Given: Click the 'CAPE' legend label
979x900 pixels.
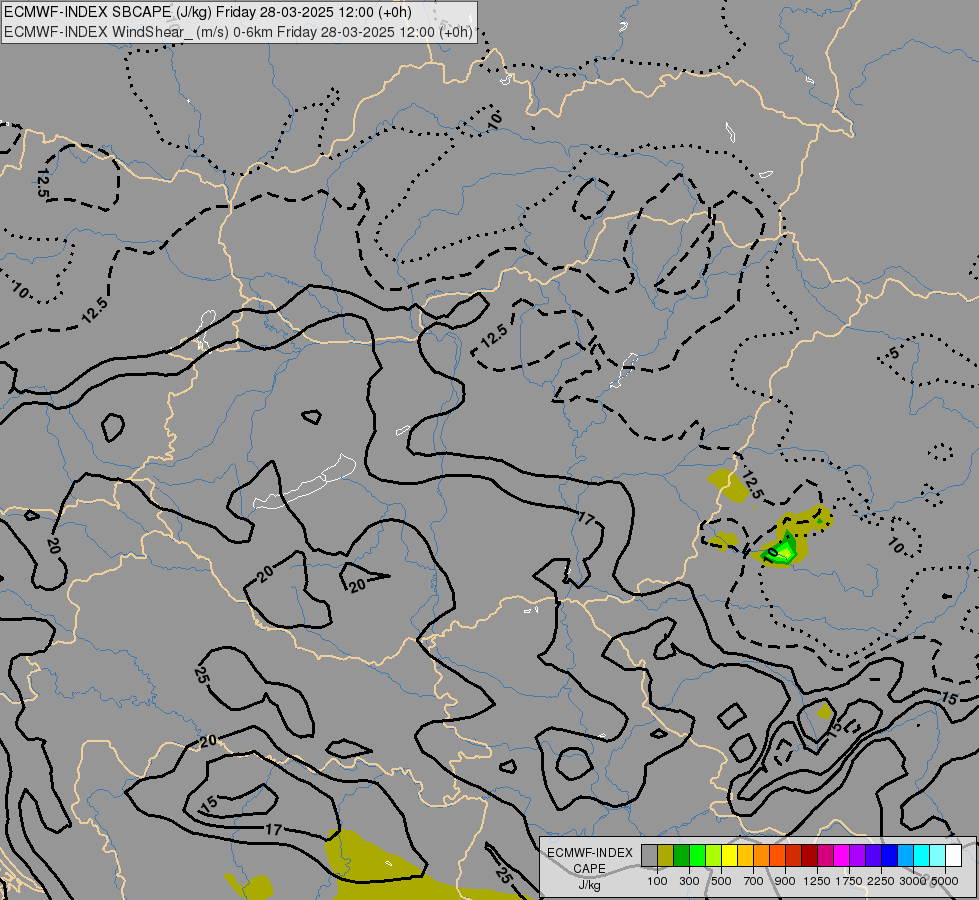Looking at the screenshot, I should point(590,868).
